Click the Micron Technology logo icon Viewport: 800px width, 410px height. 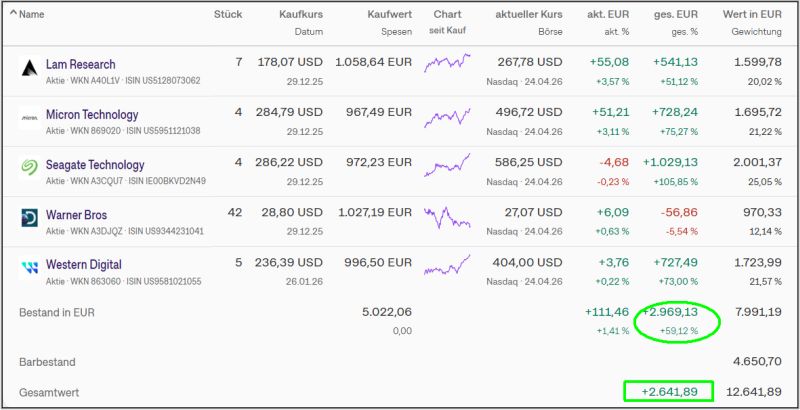[29, 120]
